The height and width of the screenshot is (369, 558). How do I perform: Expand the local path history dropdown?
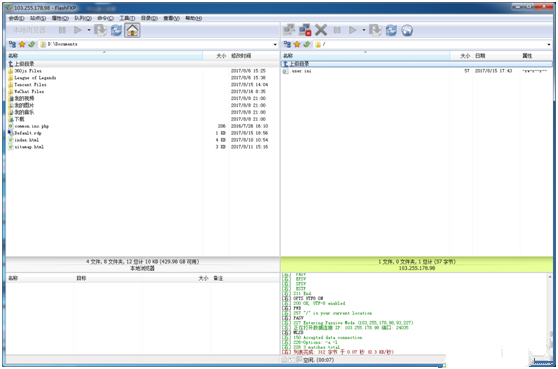pyautogui.click(x=275, y=44)
